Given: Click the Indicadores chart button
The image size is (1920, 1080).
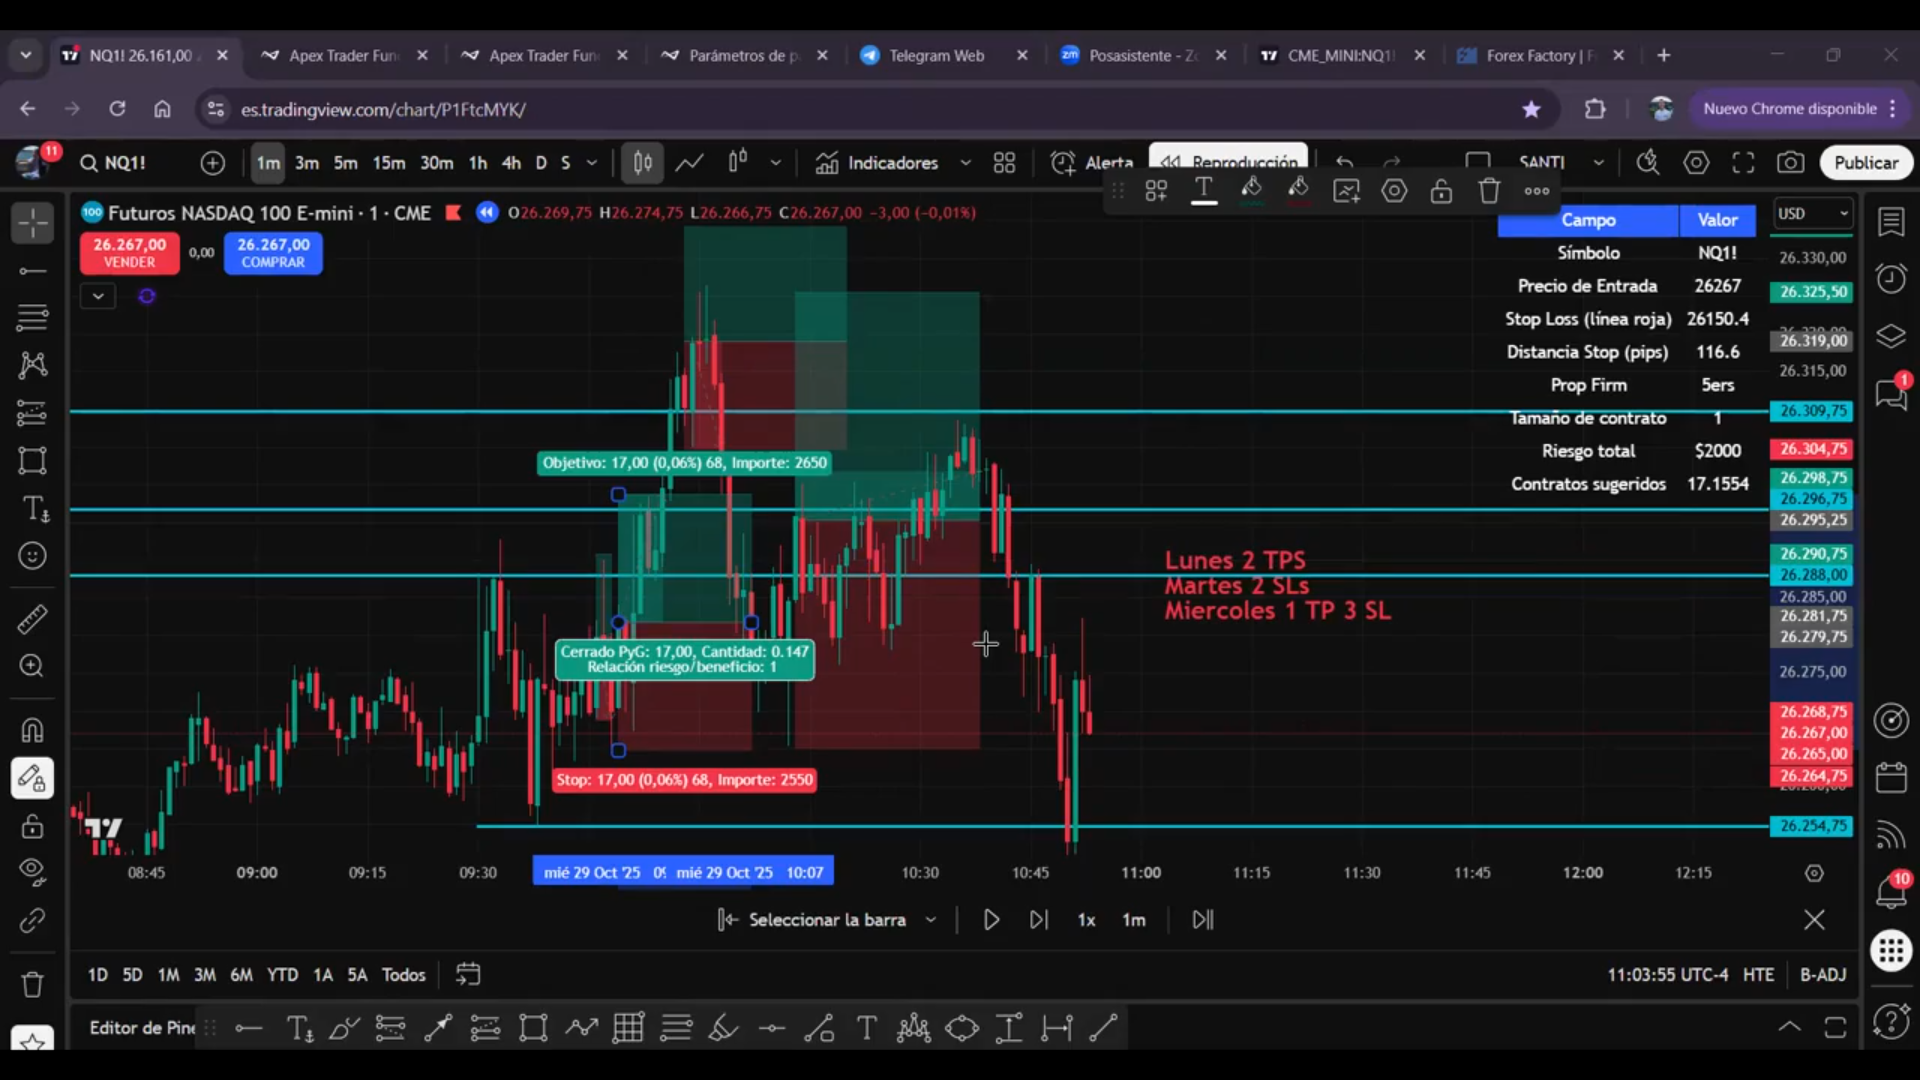Looking at the screenshot, I should [878, 163].
